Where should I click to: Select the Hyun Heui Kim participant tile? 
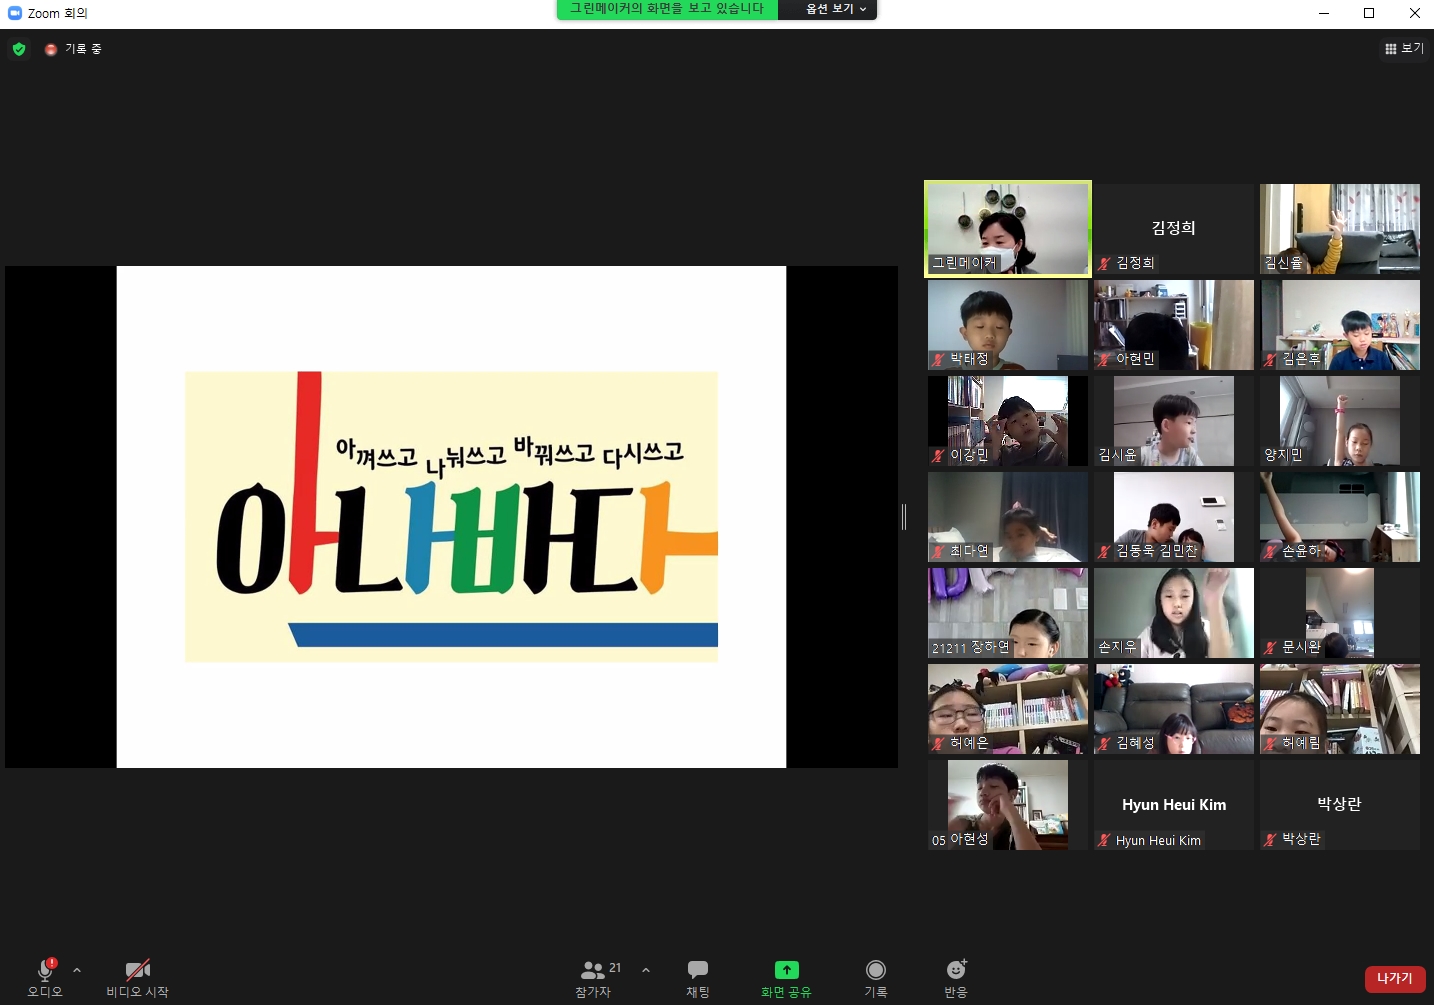tap(1174, 805)
